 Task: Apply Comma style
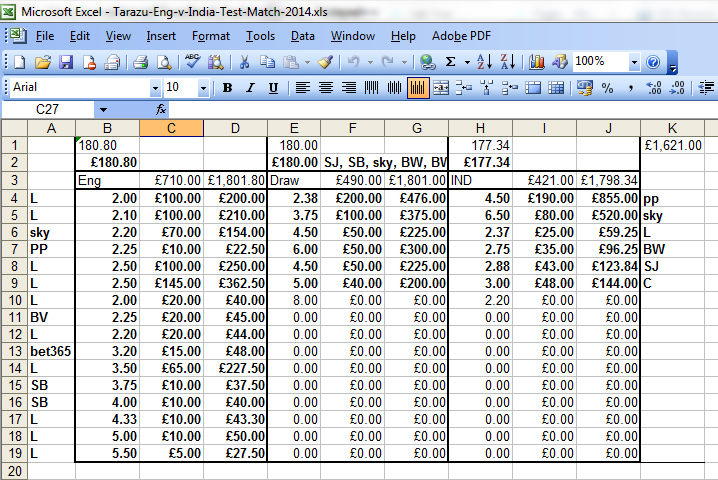pyautogui.click(x=631, y=88)
